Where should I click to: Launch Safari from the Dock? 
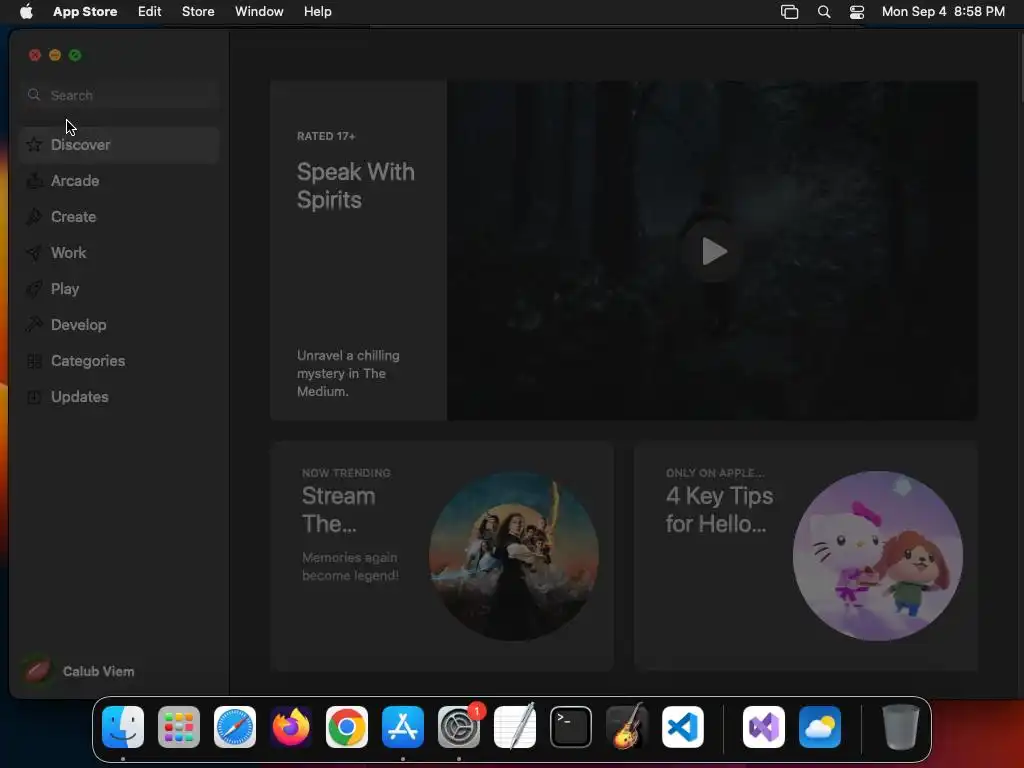235,727
